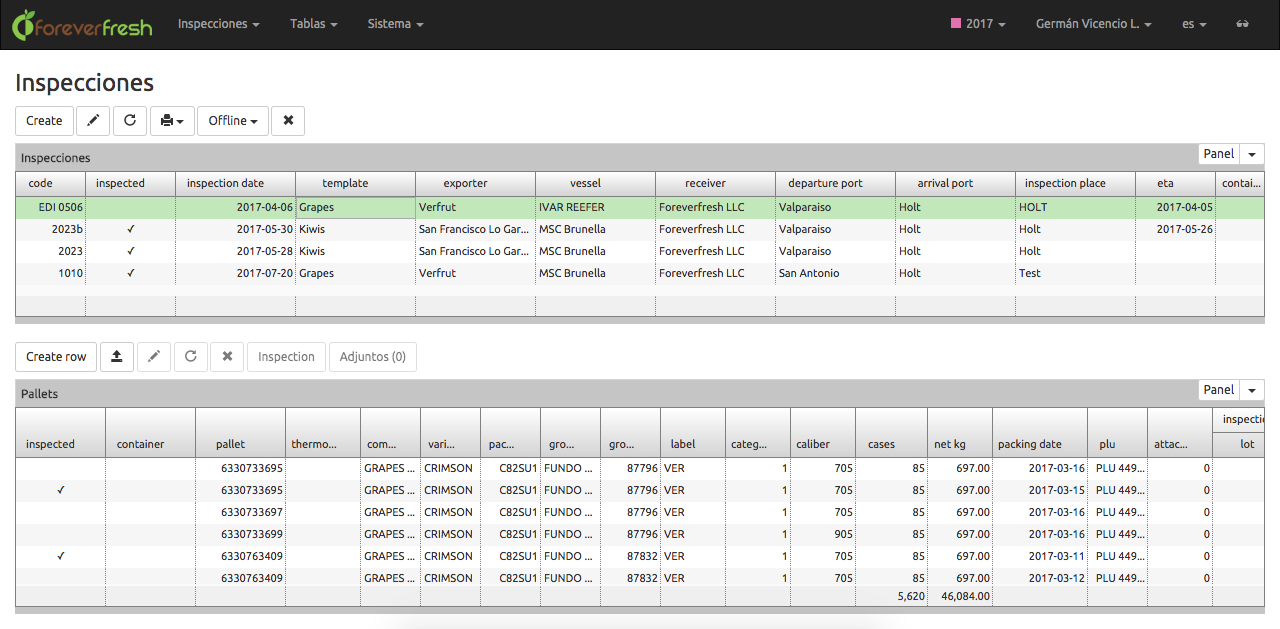Sort by template column header
Screen dimensions: 1280x629
[355, 184]
